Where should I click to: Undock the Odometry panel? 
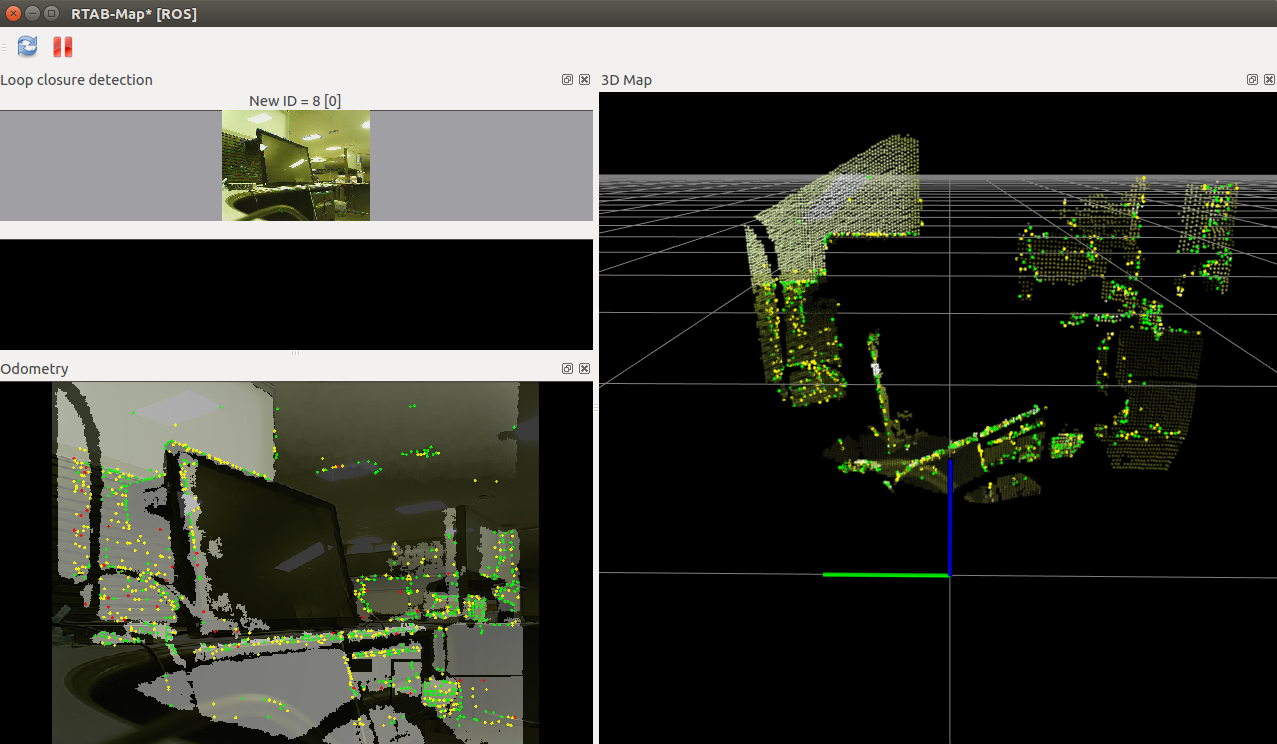pyautogui.click(x=567, y=369)
